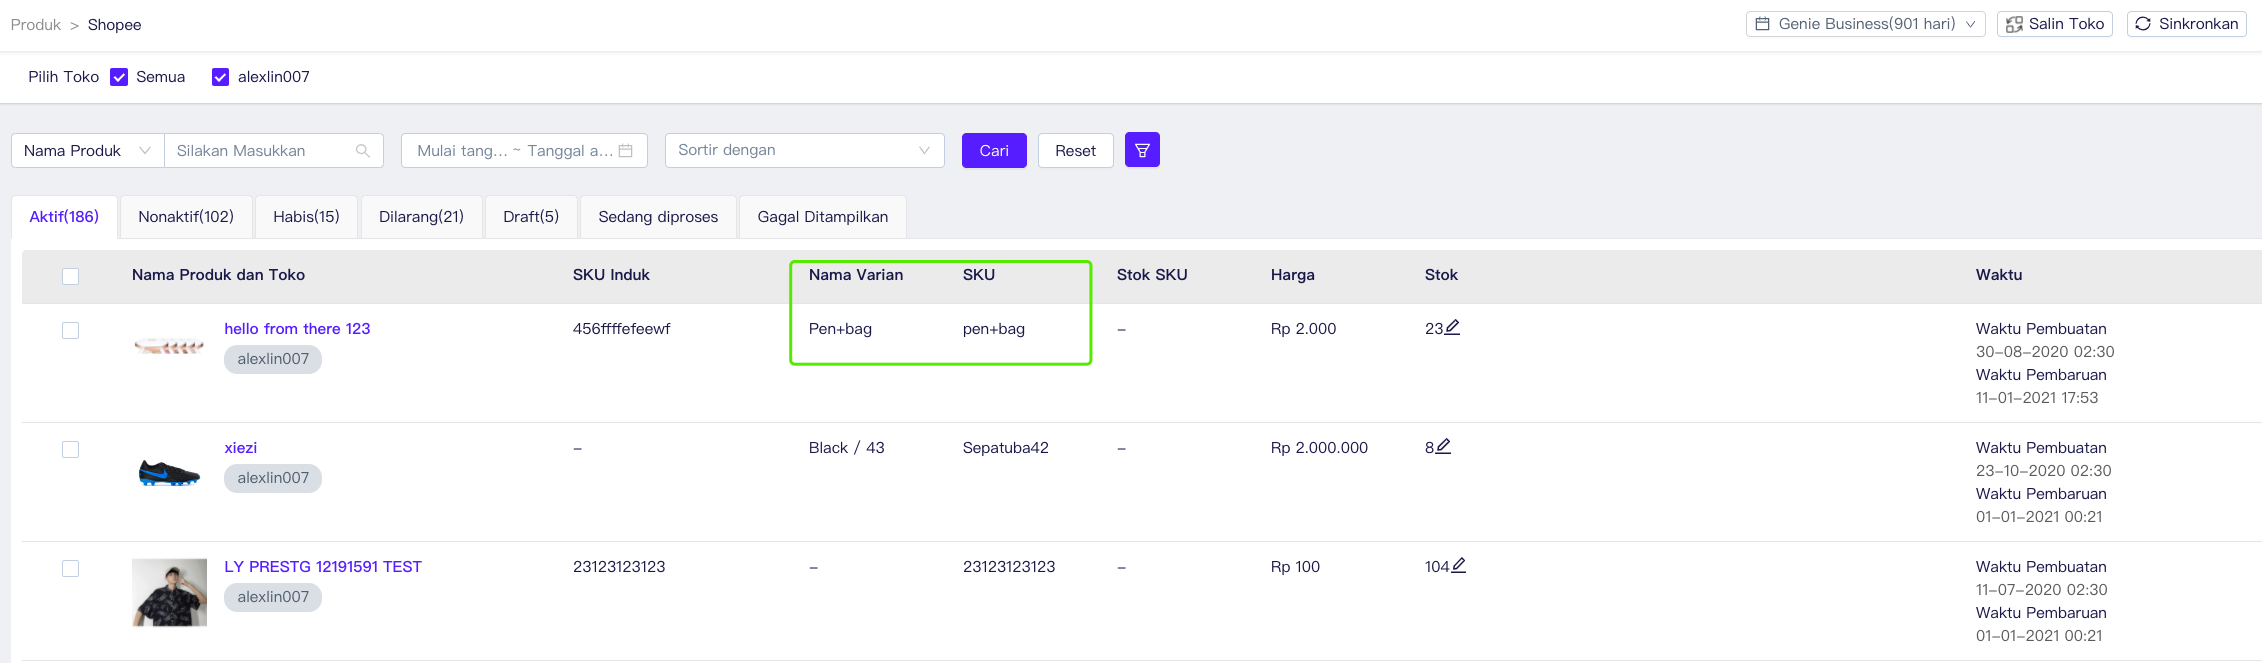Edit stock pencil for LY PRESTG 12191591 TEST
The width and height of the screenshot is (2262, 663).
pyautogui.click(x=1459, y=565)
